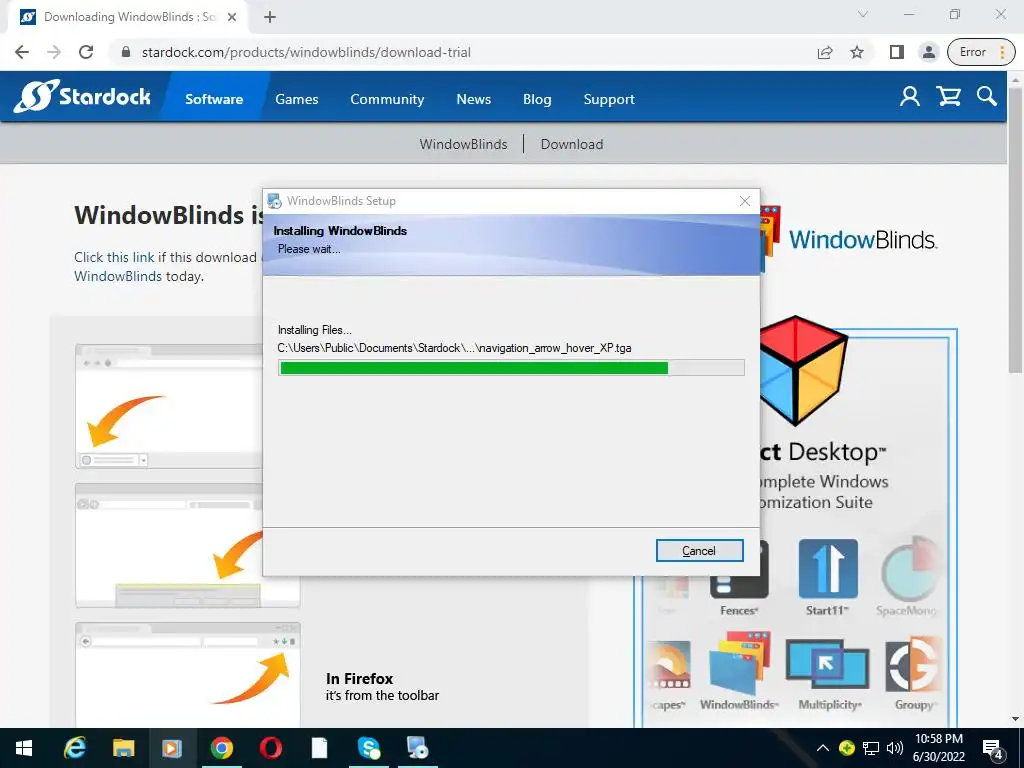Open the Software nav menu
This screenshot has width=1024, height=768.
[x=214, y=99]
